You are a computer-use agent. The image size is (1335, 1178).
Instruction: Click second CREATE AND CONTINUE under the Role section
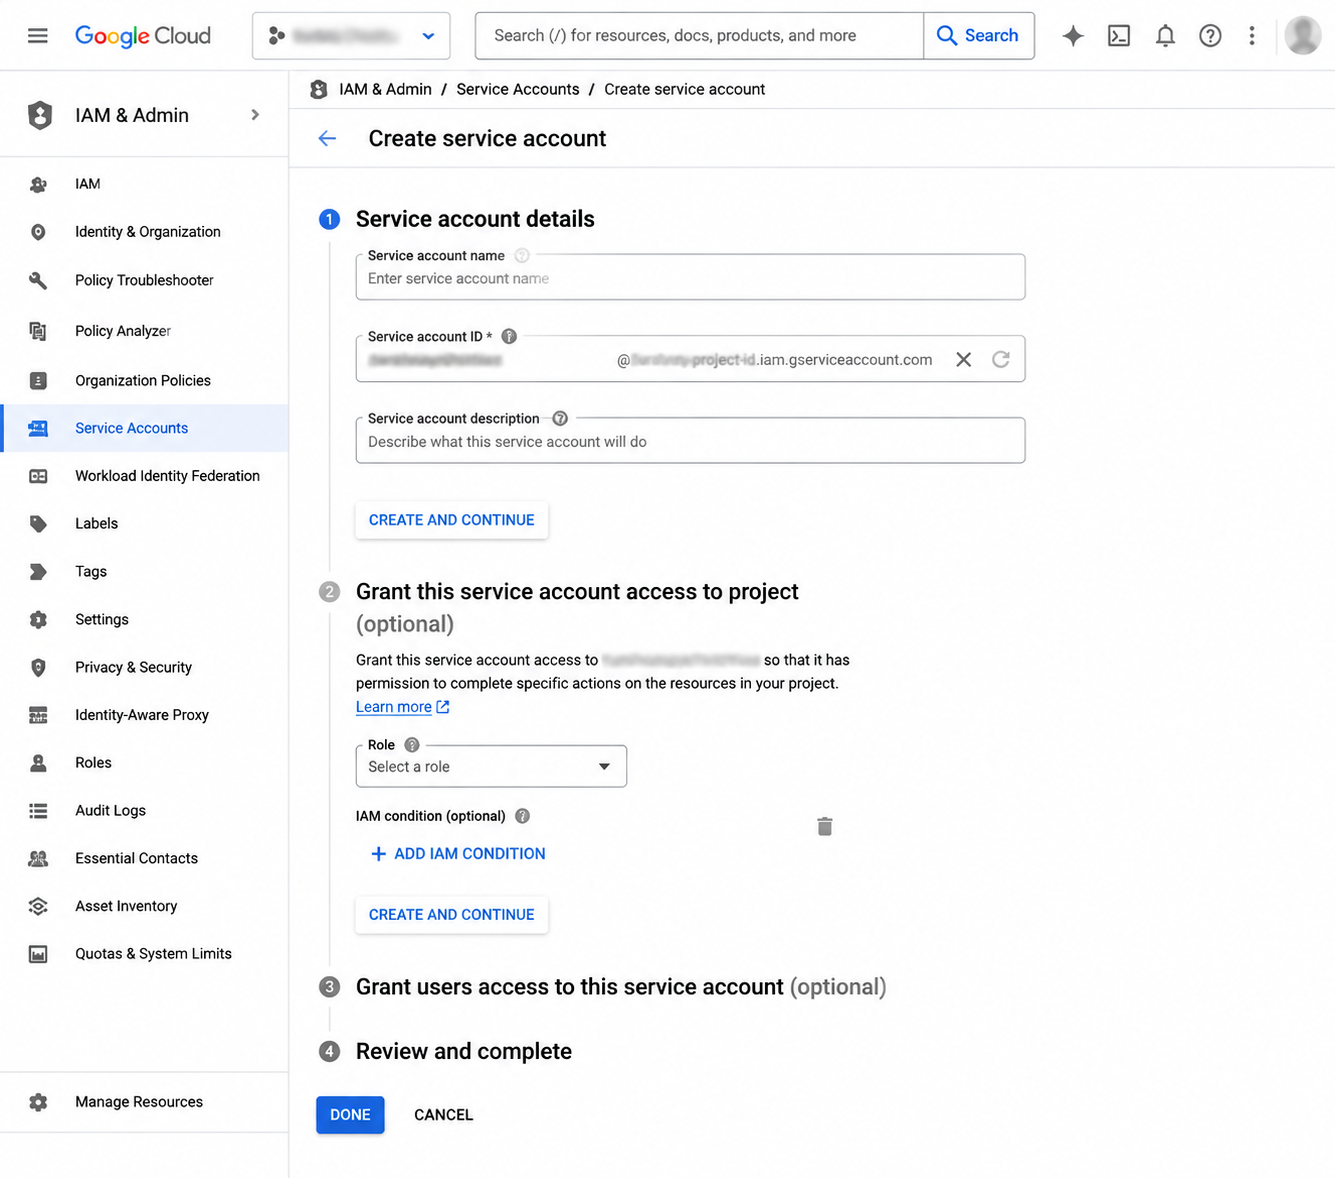pos(452,915)
